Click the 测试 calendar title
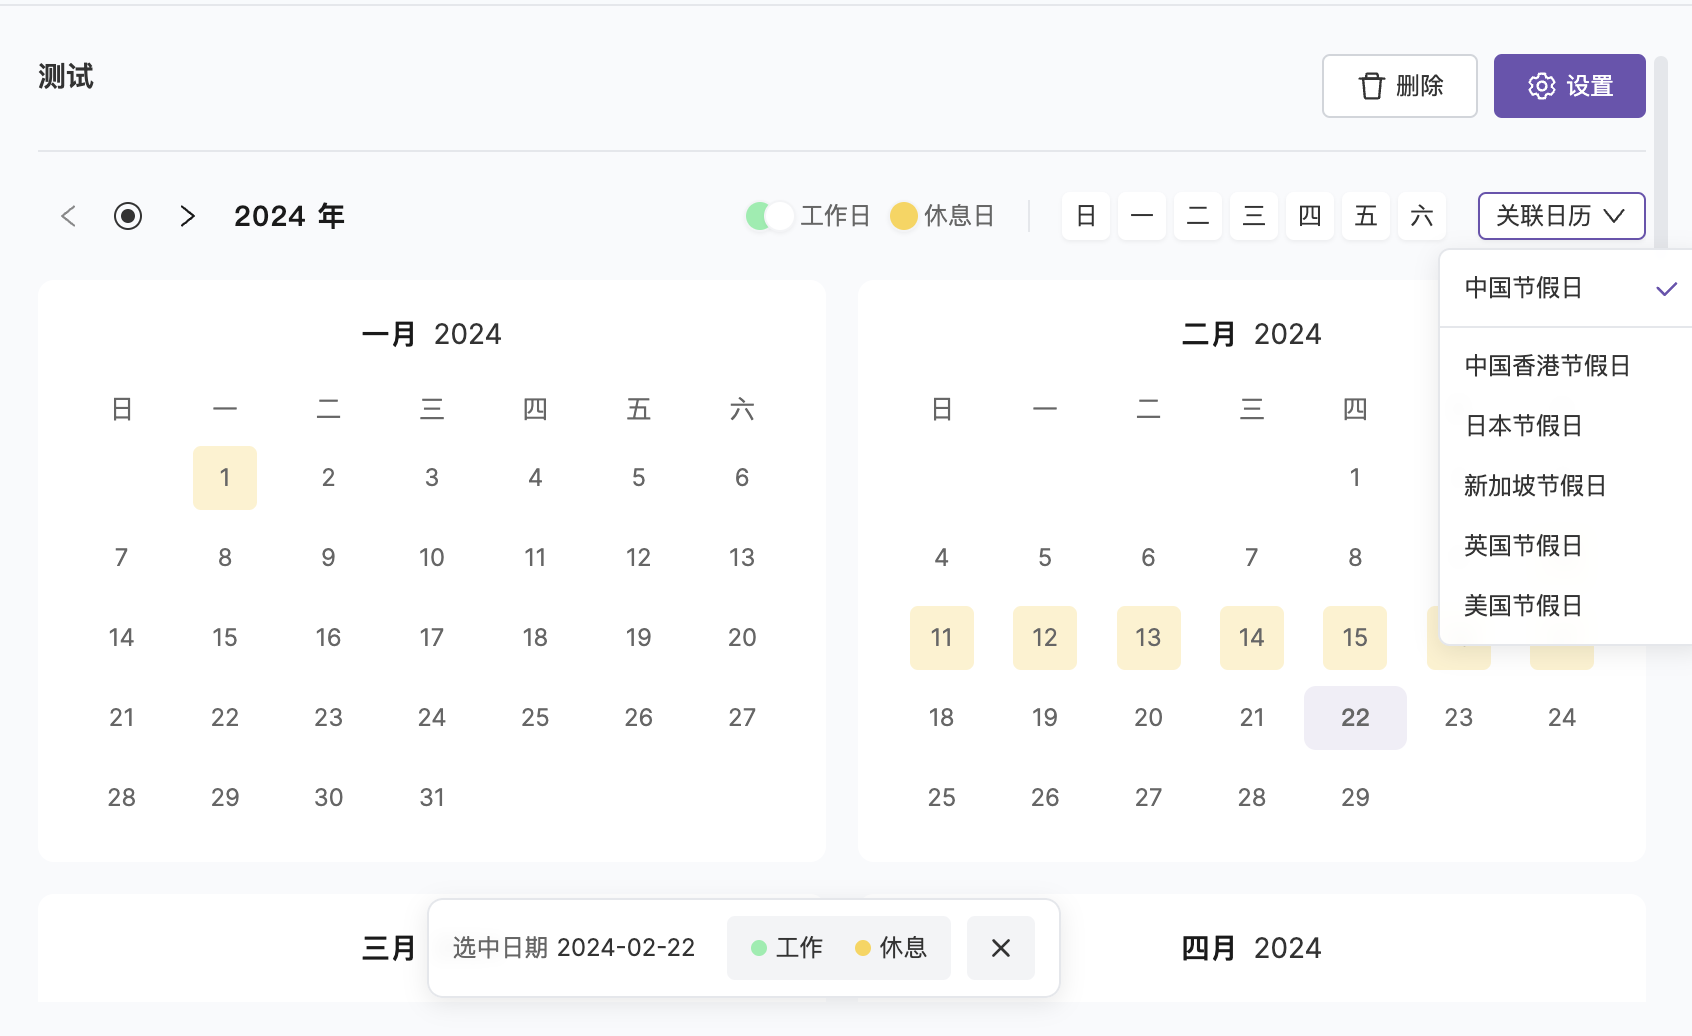This screenshot has width=1692, height=1036. 66,77
